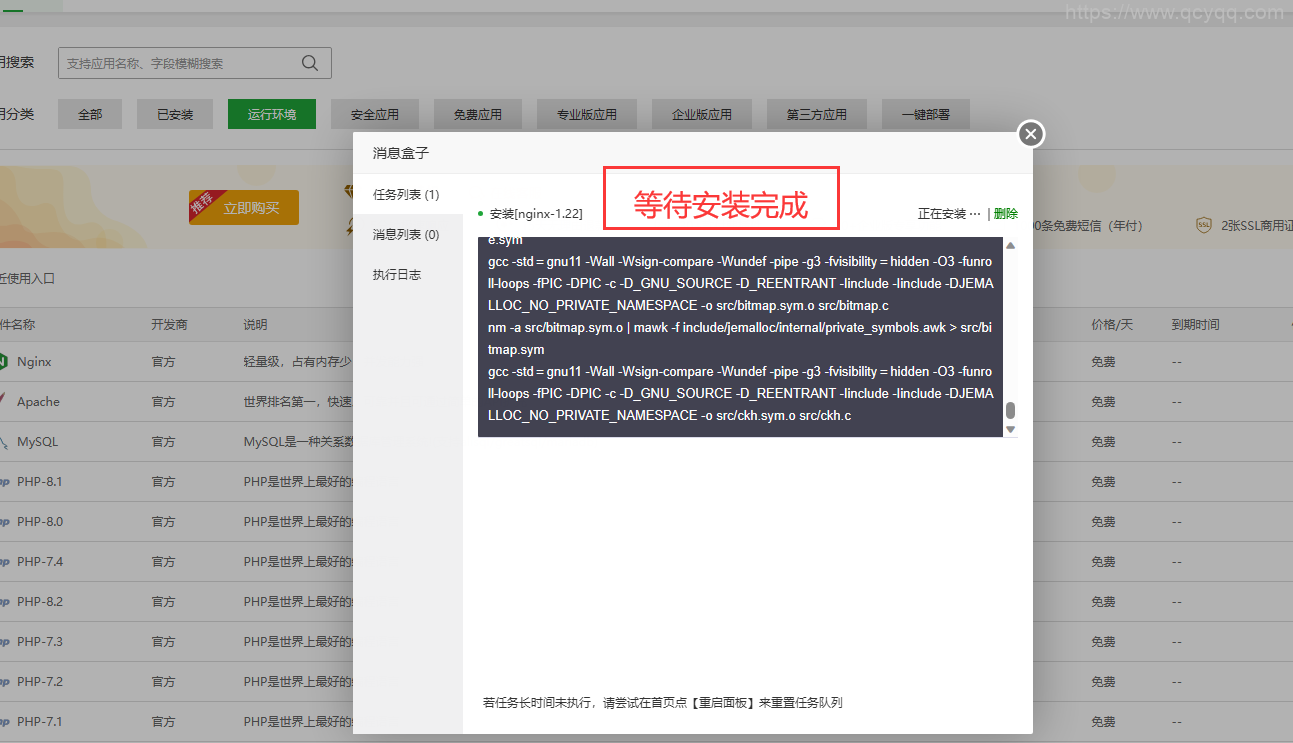Click the Nginx logo icon

click(x=4, y=361)
